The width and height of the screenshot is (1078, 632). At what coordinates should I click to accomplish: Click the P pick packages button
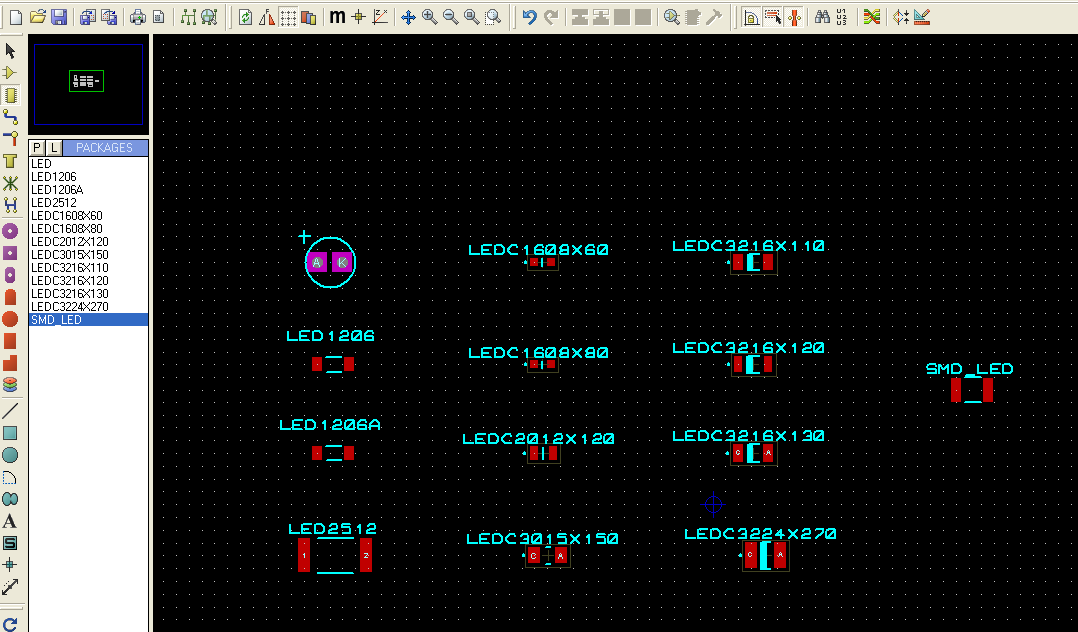click(x=37, y=147)
